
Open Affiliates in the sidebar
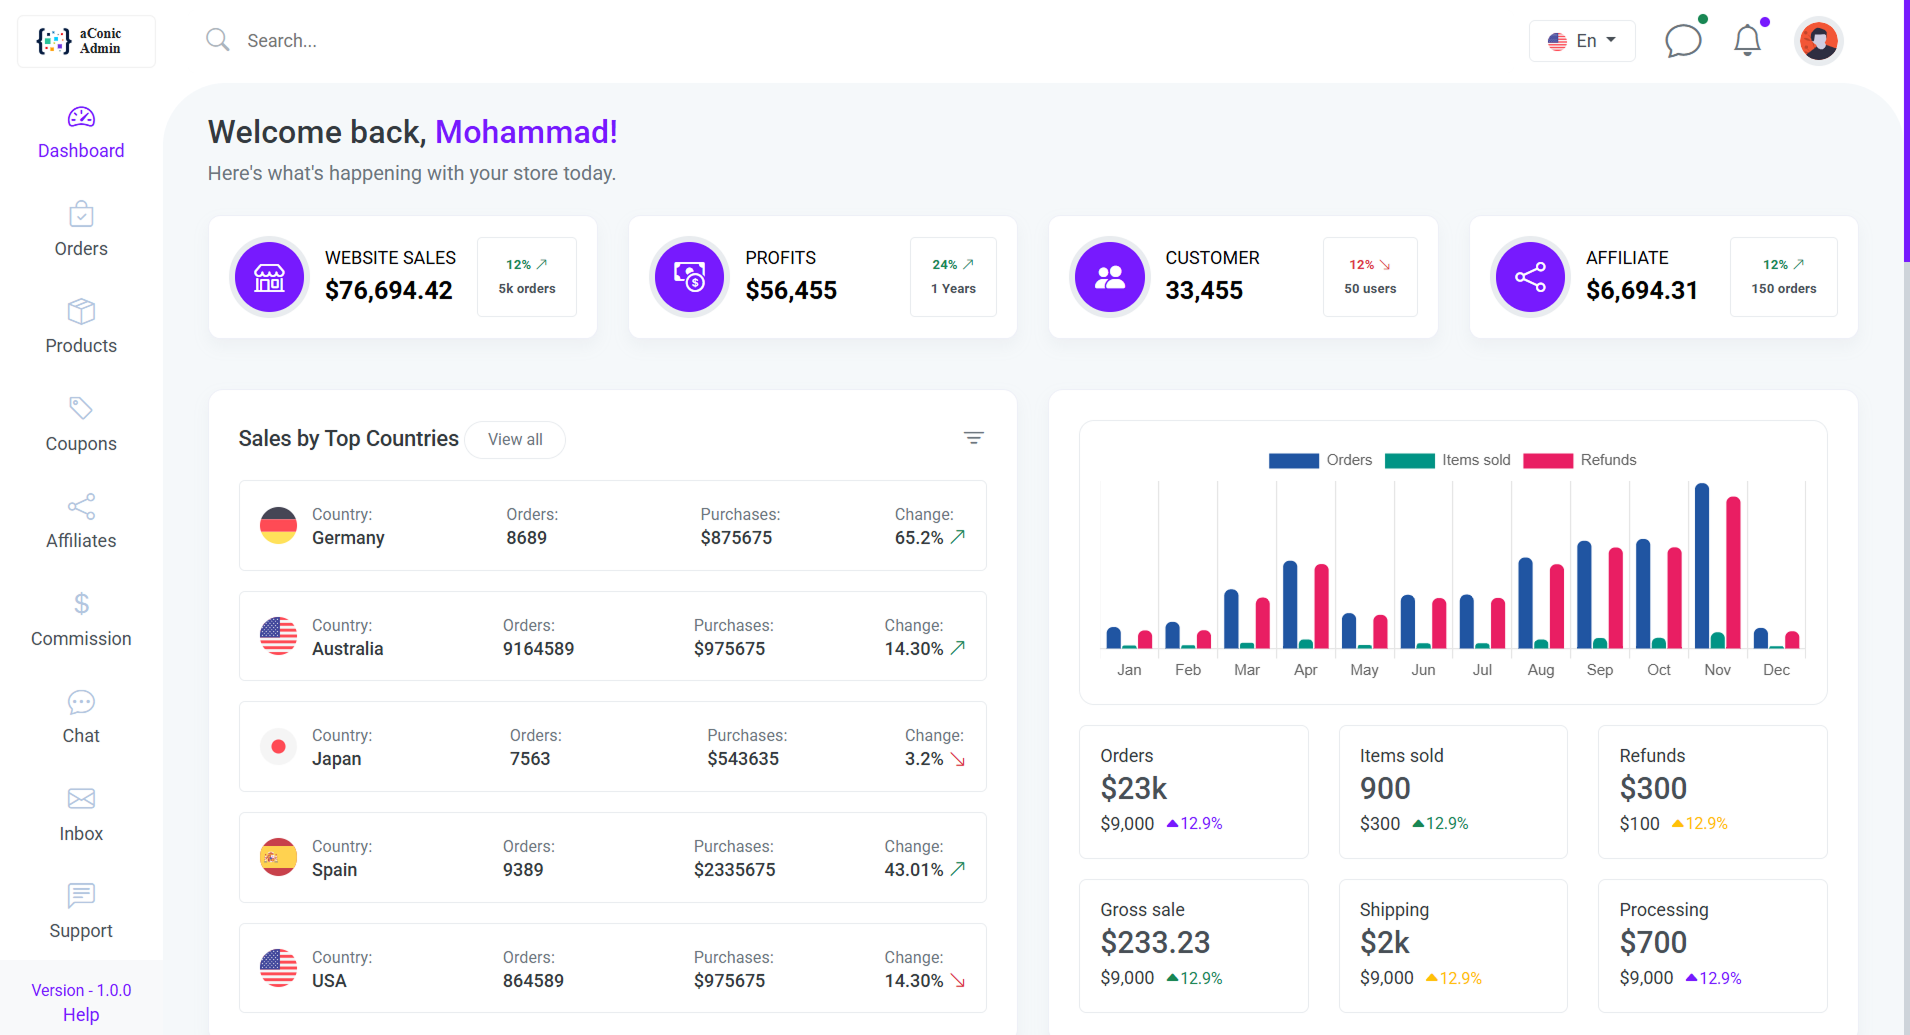point(81,522)
